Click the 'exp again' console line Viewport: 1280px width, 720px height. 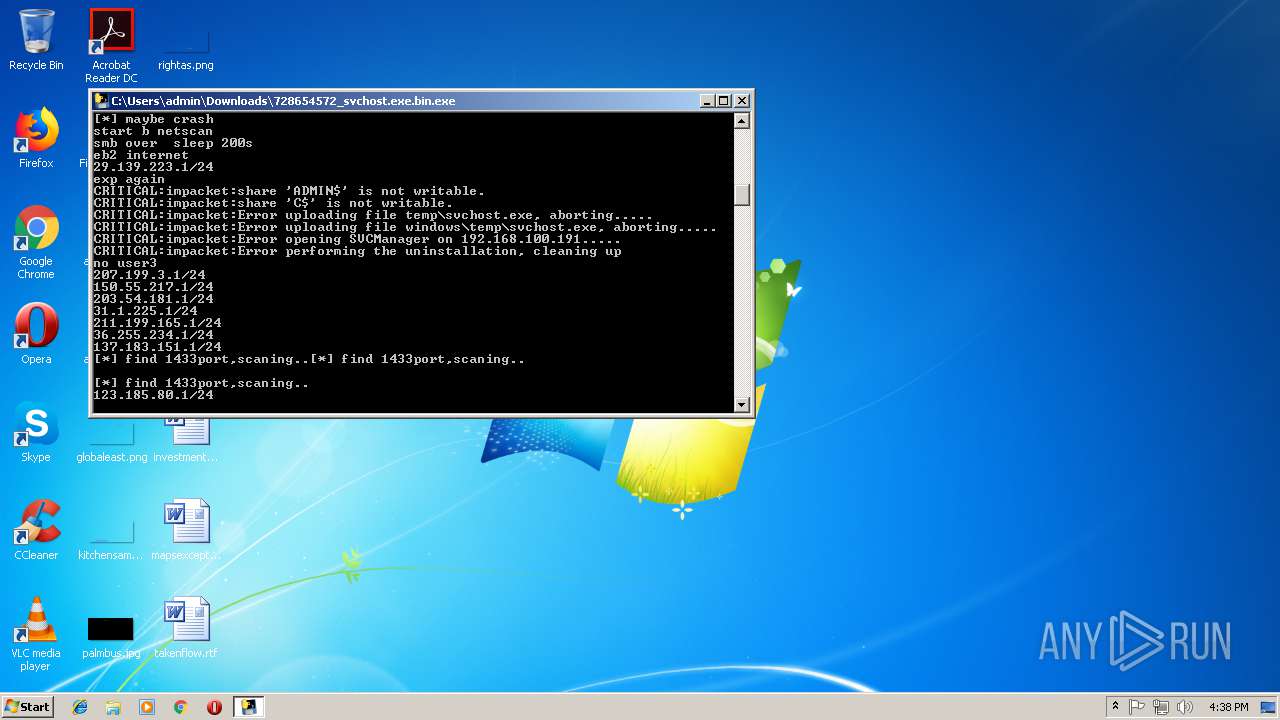click(x=129, y=179)
